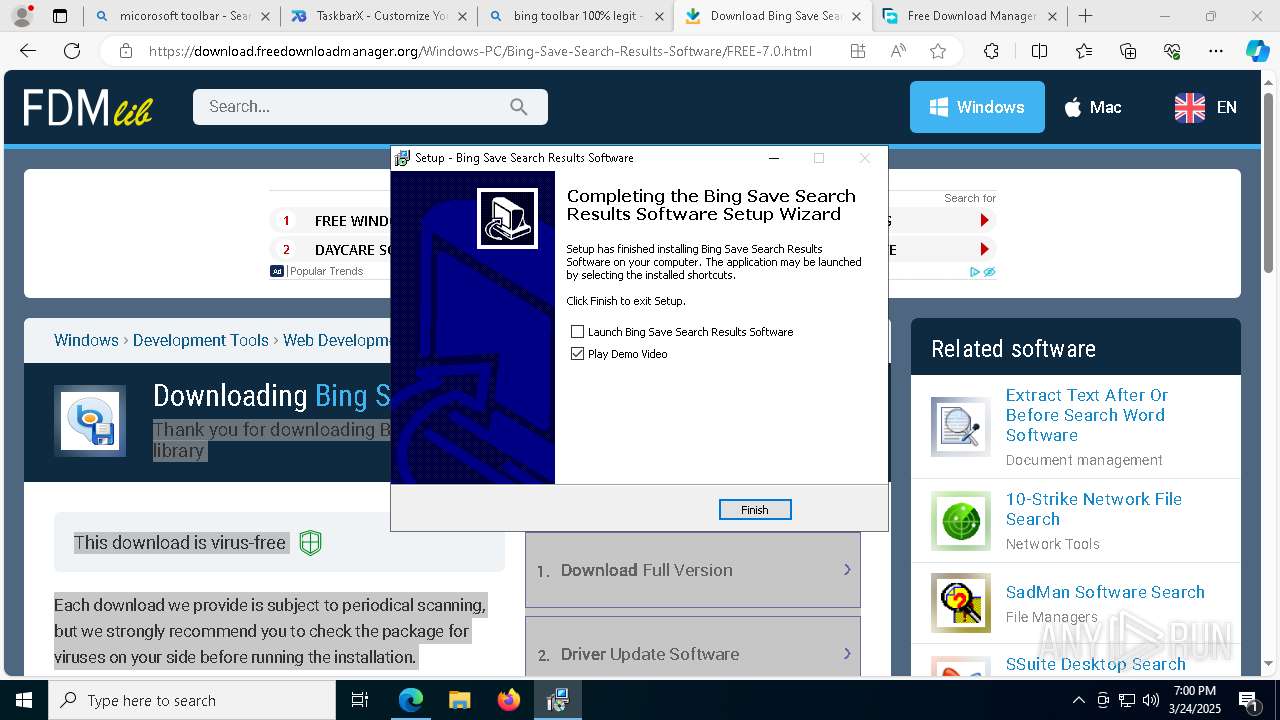Select the Mac platform button
This screenshot has width=1280, height=720.
pyautogui.click(x=1092, y=107)
